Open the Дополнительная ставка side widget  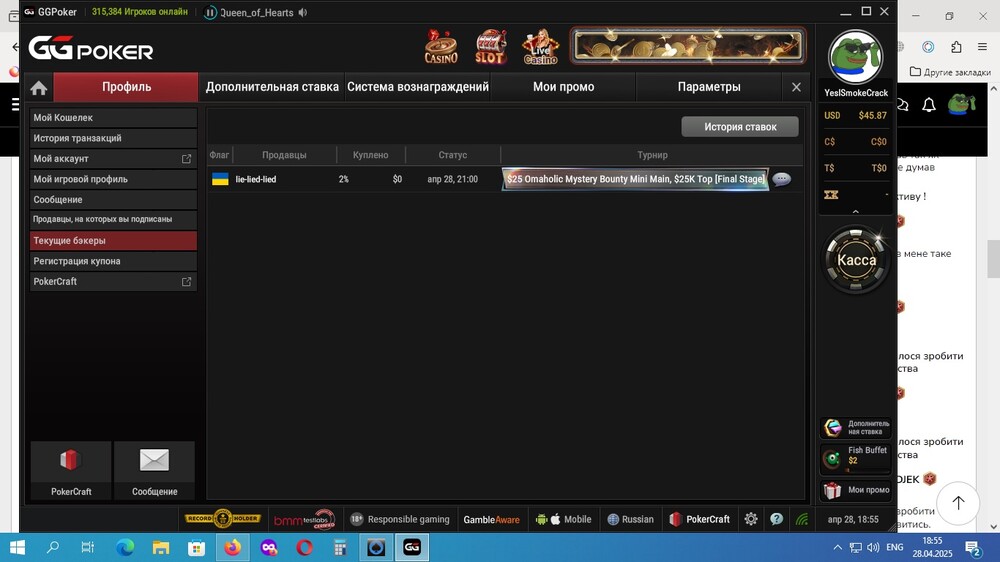coord(856,427)
